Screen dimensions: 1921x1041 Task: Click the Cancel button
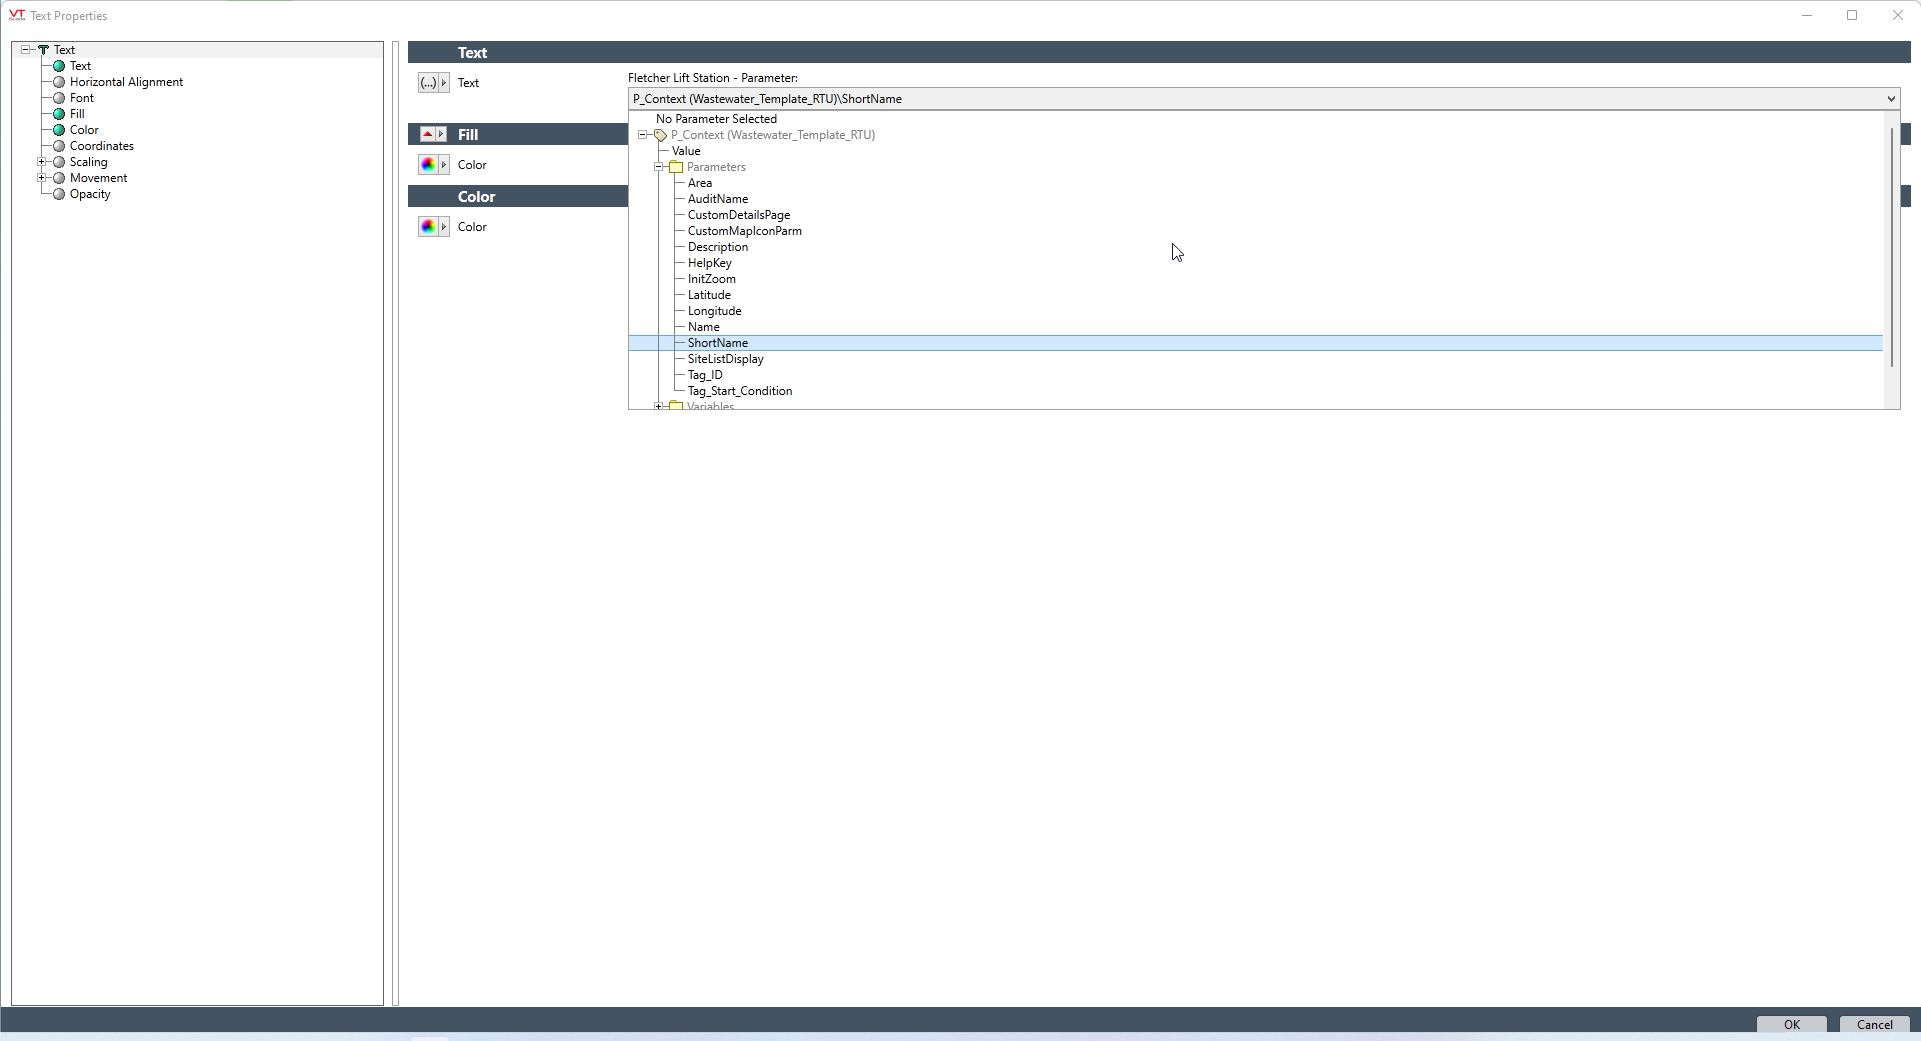1874,1024
